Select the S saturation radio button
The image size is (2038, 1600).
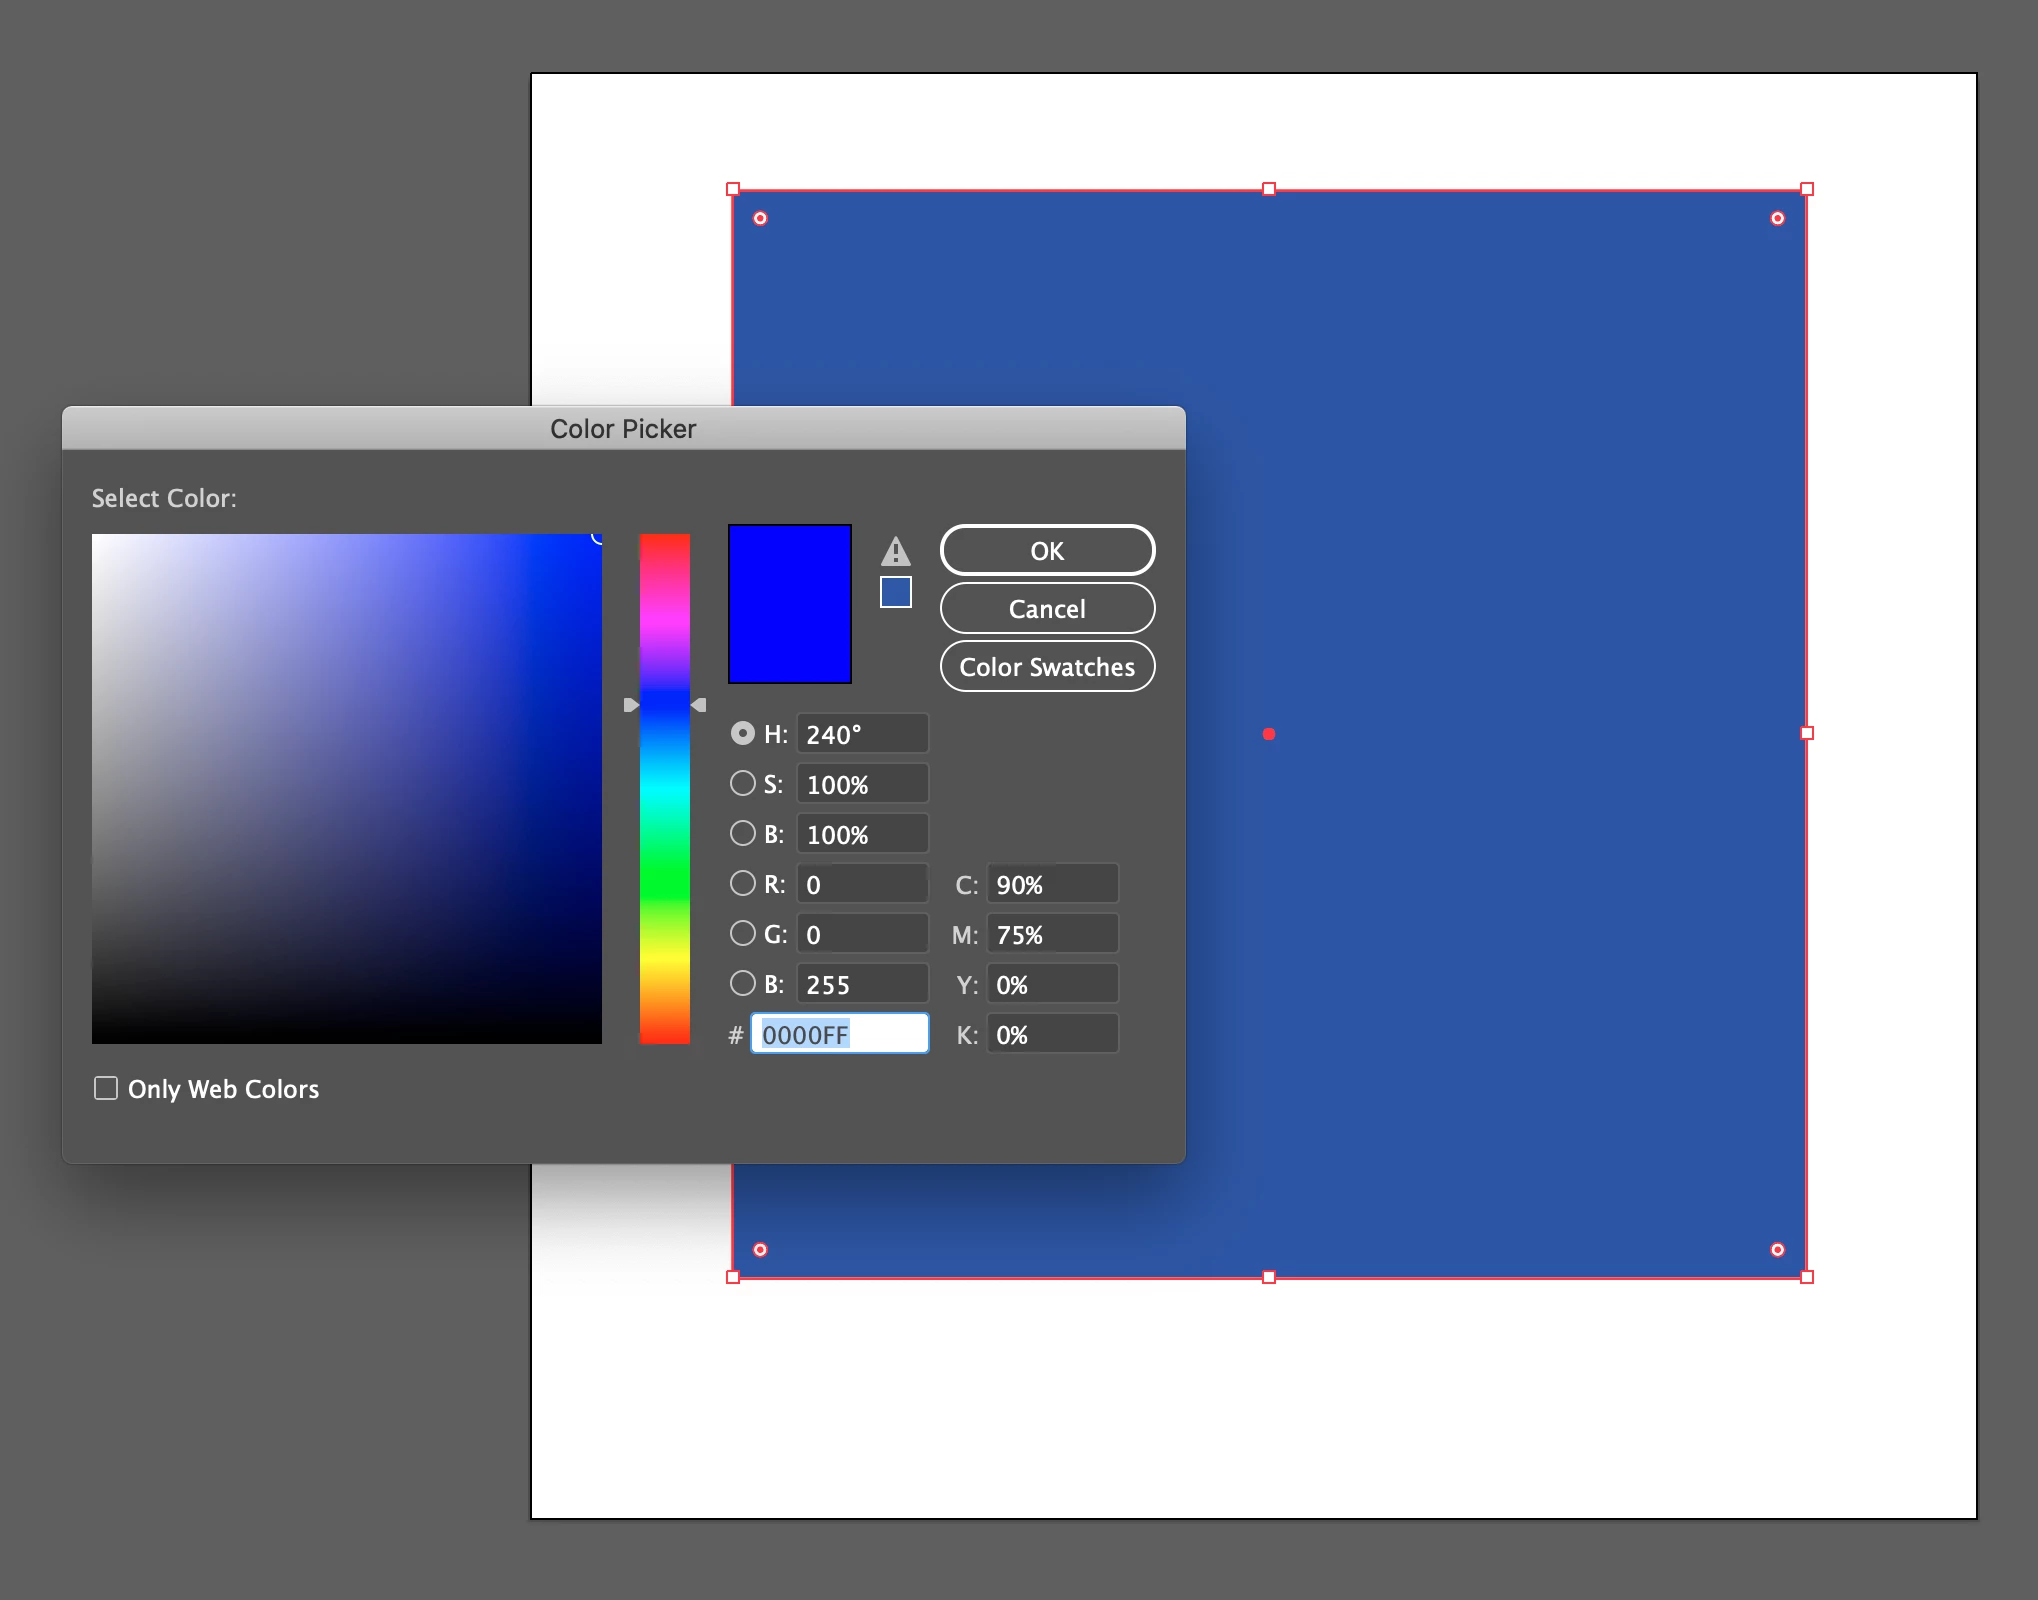coord(742,783)
